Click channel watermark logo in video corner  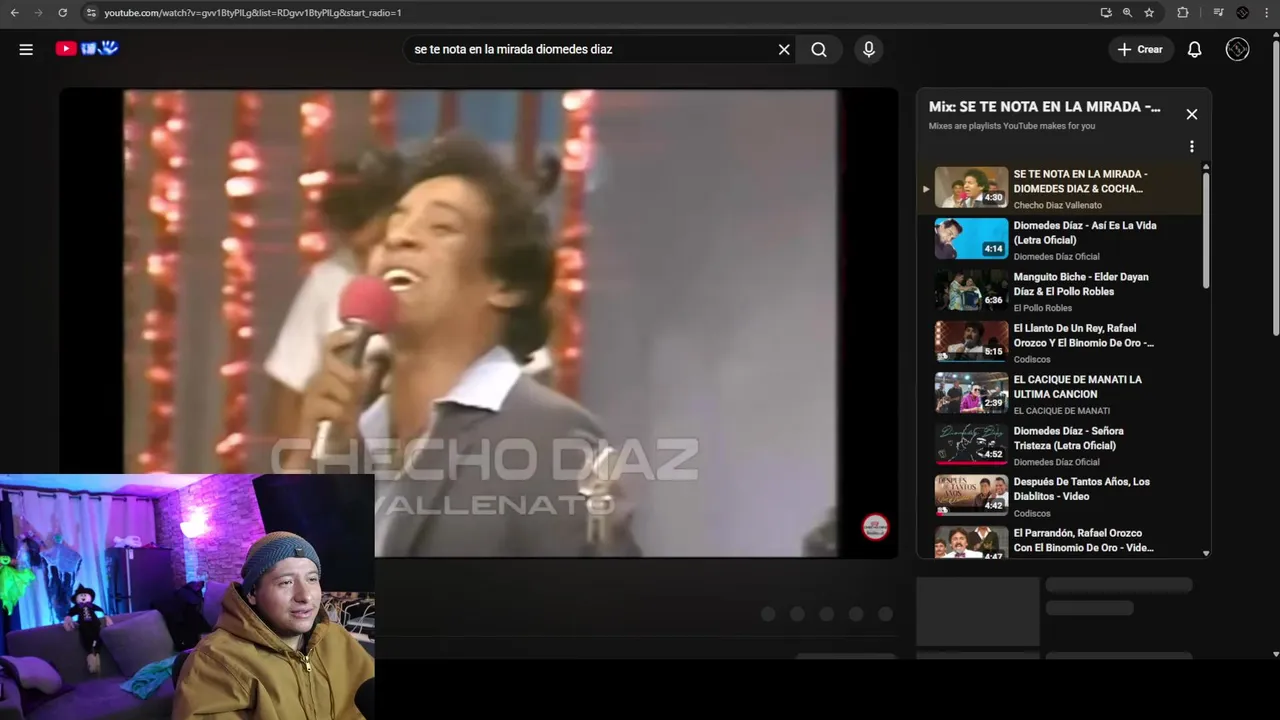(x=875, y=527)
